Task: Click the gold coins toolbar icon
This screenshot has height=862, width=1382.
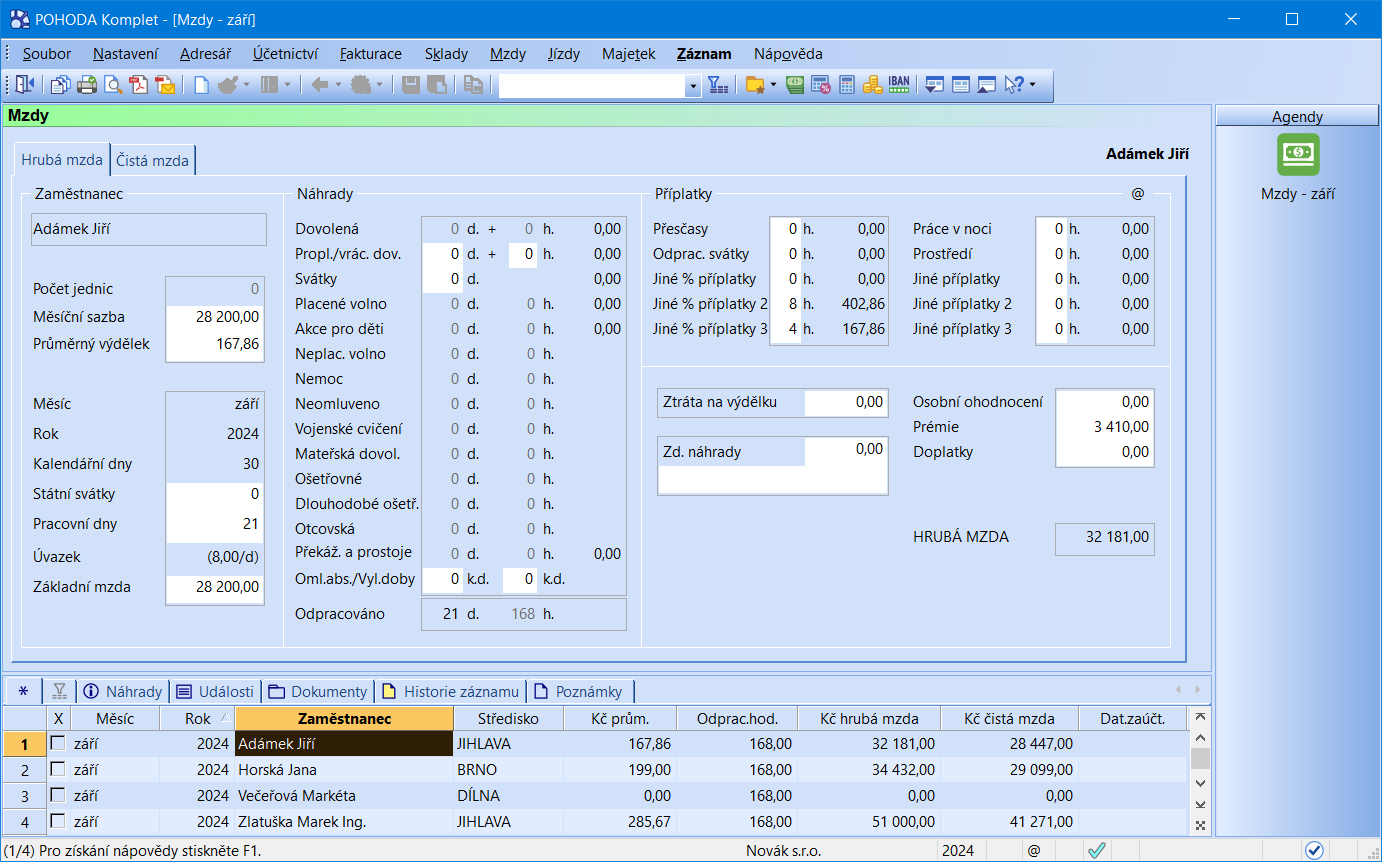Action: click(x=873, y=86)
